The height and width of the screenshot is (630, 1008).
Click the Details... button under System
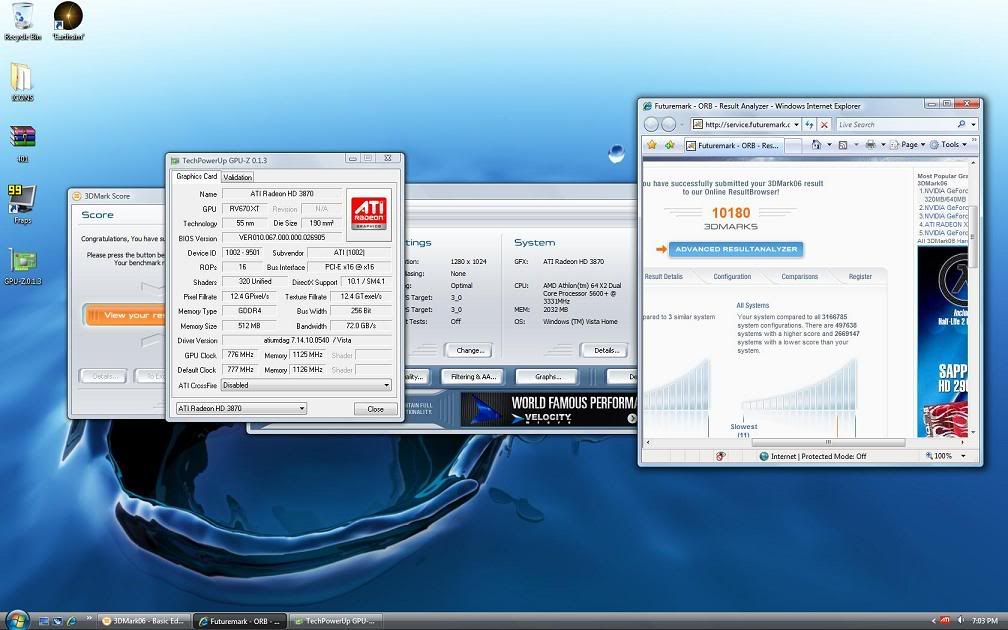pyautogui.click(x=606, y=350)
